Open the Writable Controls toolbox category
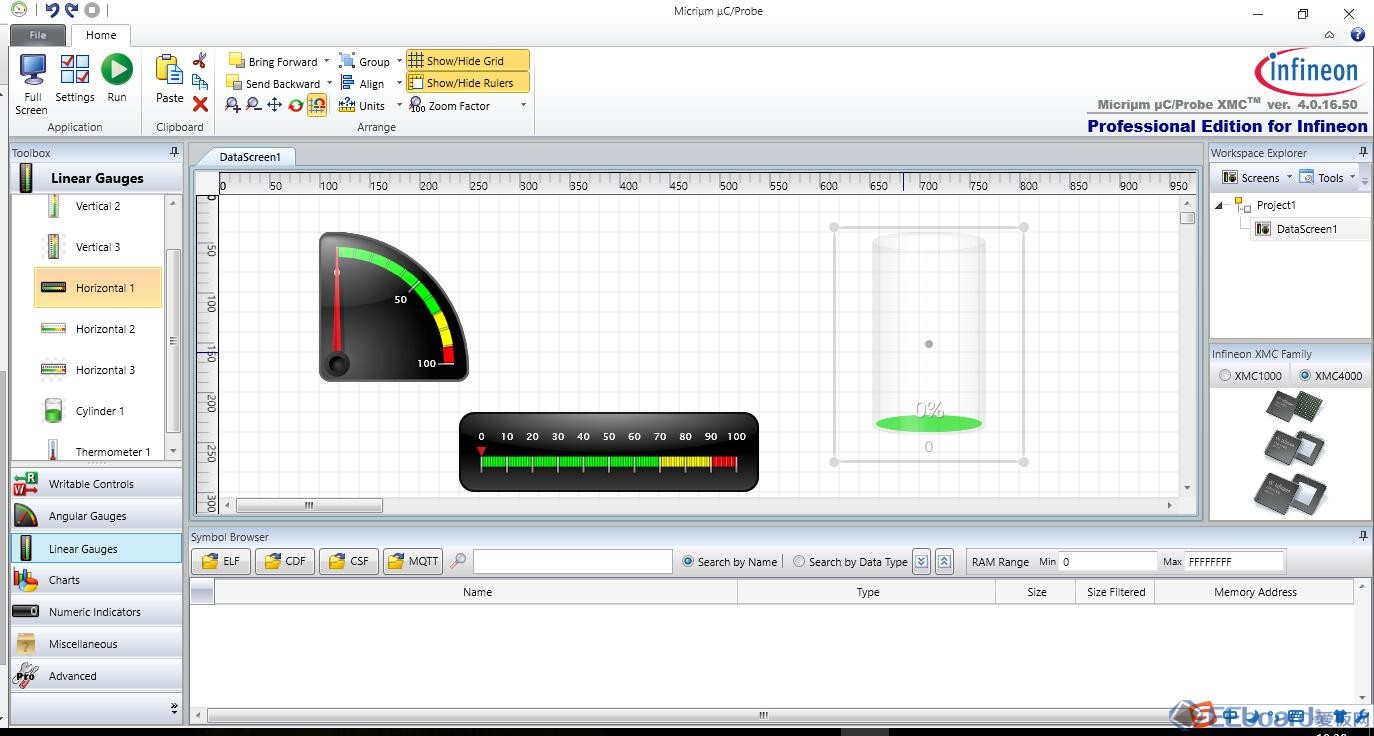 (96, 484)
